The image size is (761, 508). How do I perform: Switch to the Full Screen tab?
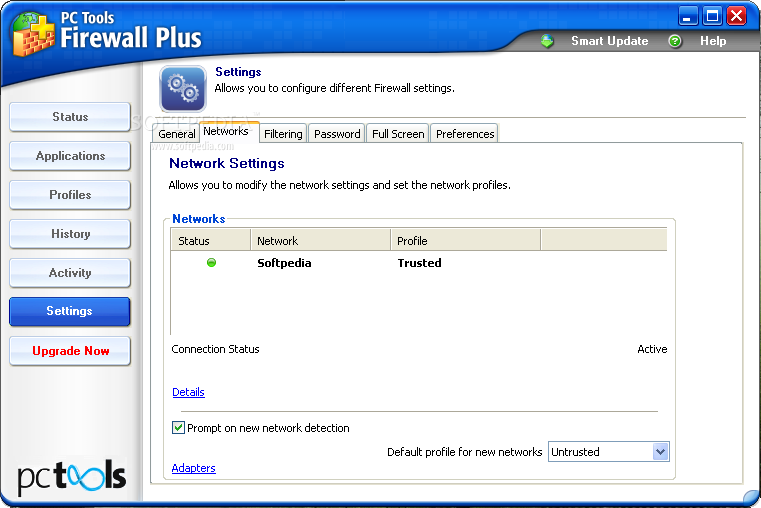(398, 134)
